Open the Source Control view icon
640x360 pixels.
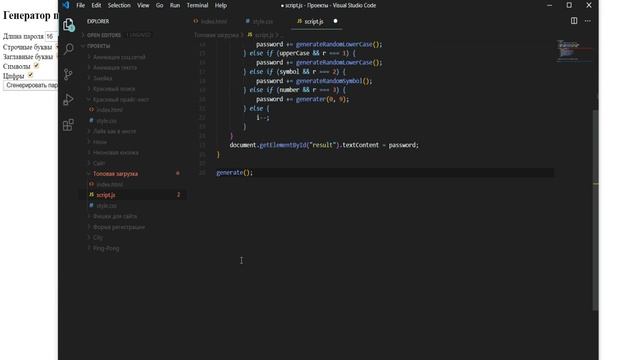click(x=69, y=74)
